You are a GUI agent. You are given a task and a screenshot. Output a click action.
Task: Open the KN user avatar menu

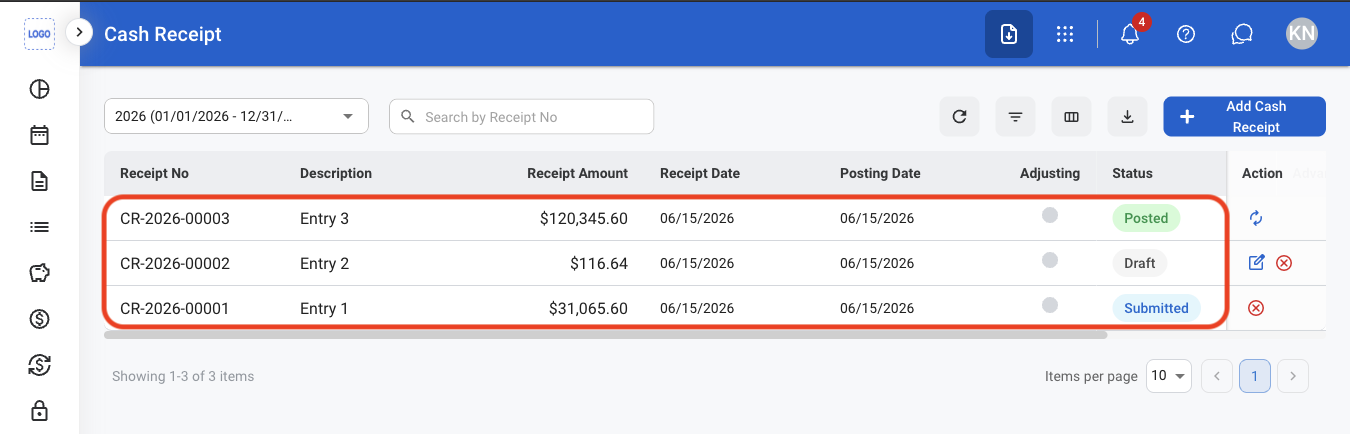(x=1301, y=34)
